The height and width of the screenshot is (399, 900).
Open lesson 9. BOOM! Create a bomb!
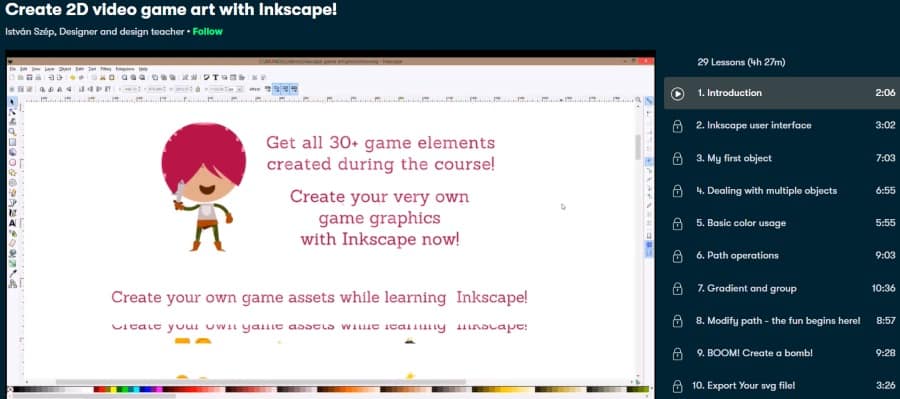pos(782,353)
